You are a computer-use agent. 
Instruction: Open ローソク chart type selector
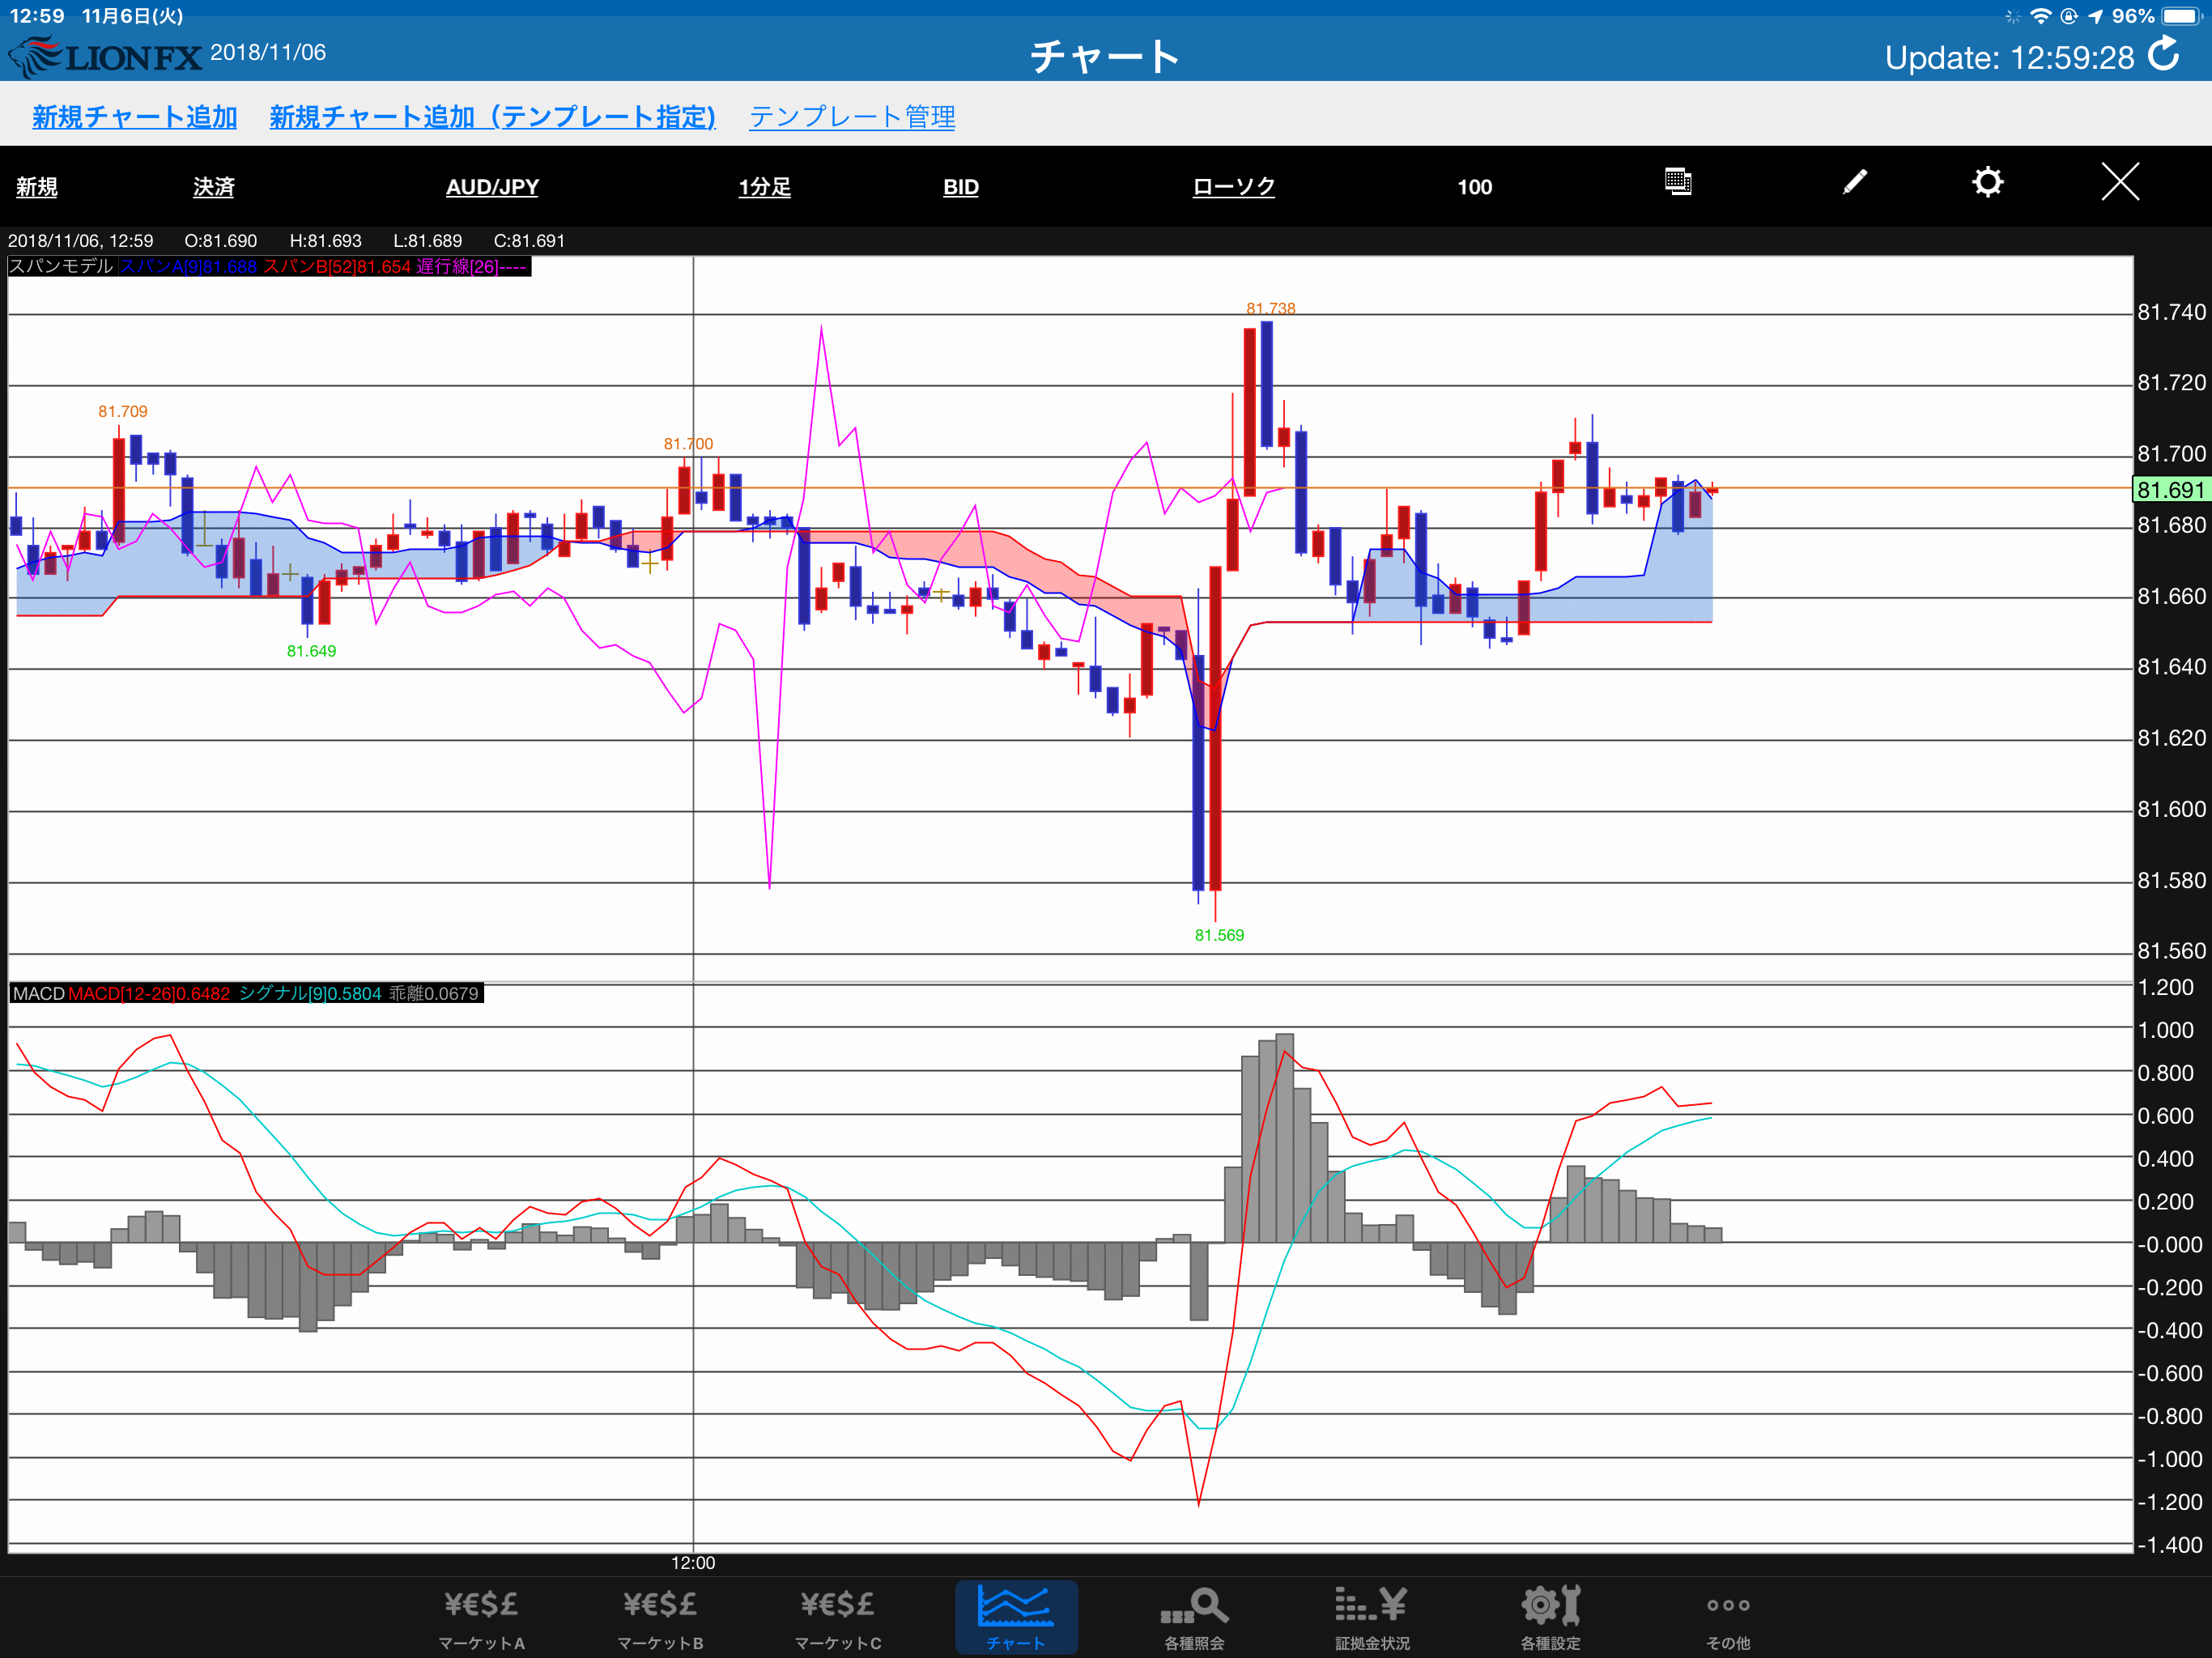point(1234,187)
